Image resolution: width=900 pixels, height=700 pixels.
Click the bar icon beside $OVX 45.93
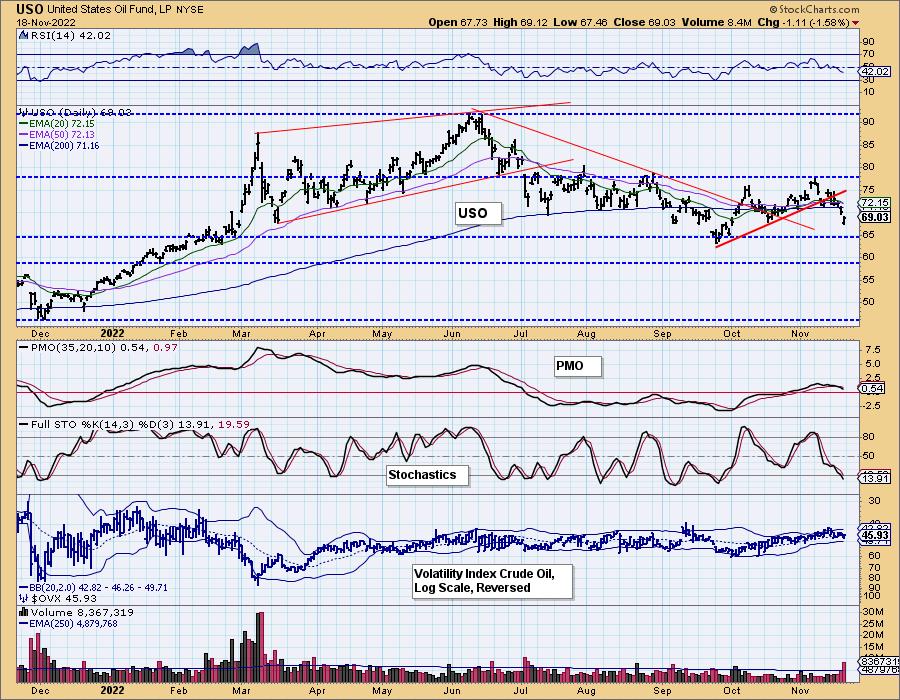[x=24, y=598]
